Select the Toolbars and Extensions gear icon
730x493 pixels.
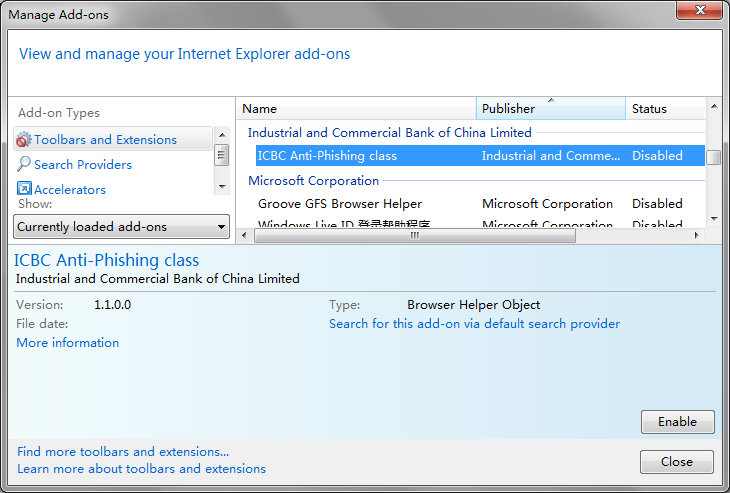point(24,140)
